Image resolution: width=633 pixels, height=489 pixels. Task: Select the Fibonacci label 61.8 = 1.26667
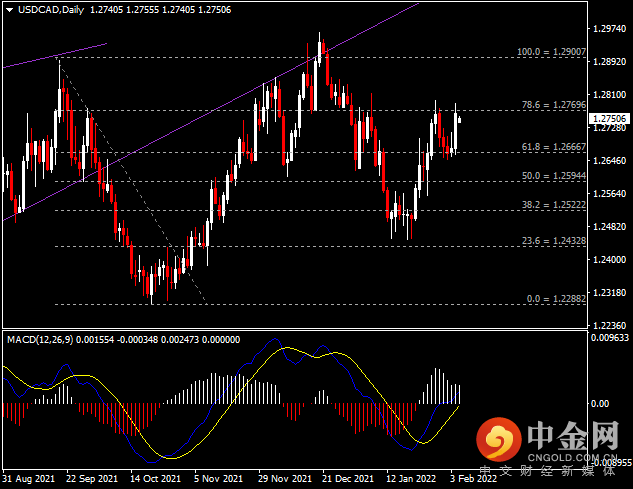pyautogui.click(x=554, y=147)
